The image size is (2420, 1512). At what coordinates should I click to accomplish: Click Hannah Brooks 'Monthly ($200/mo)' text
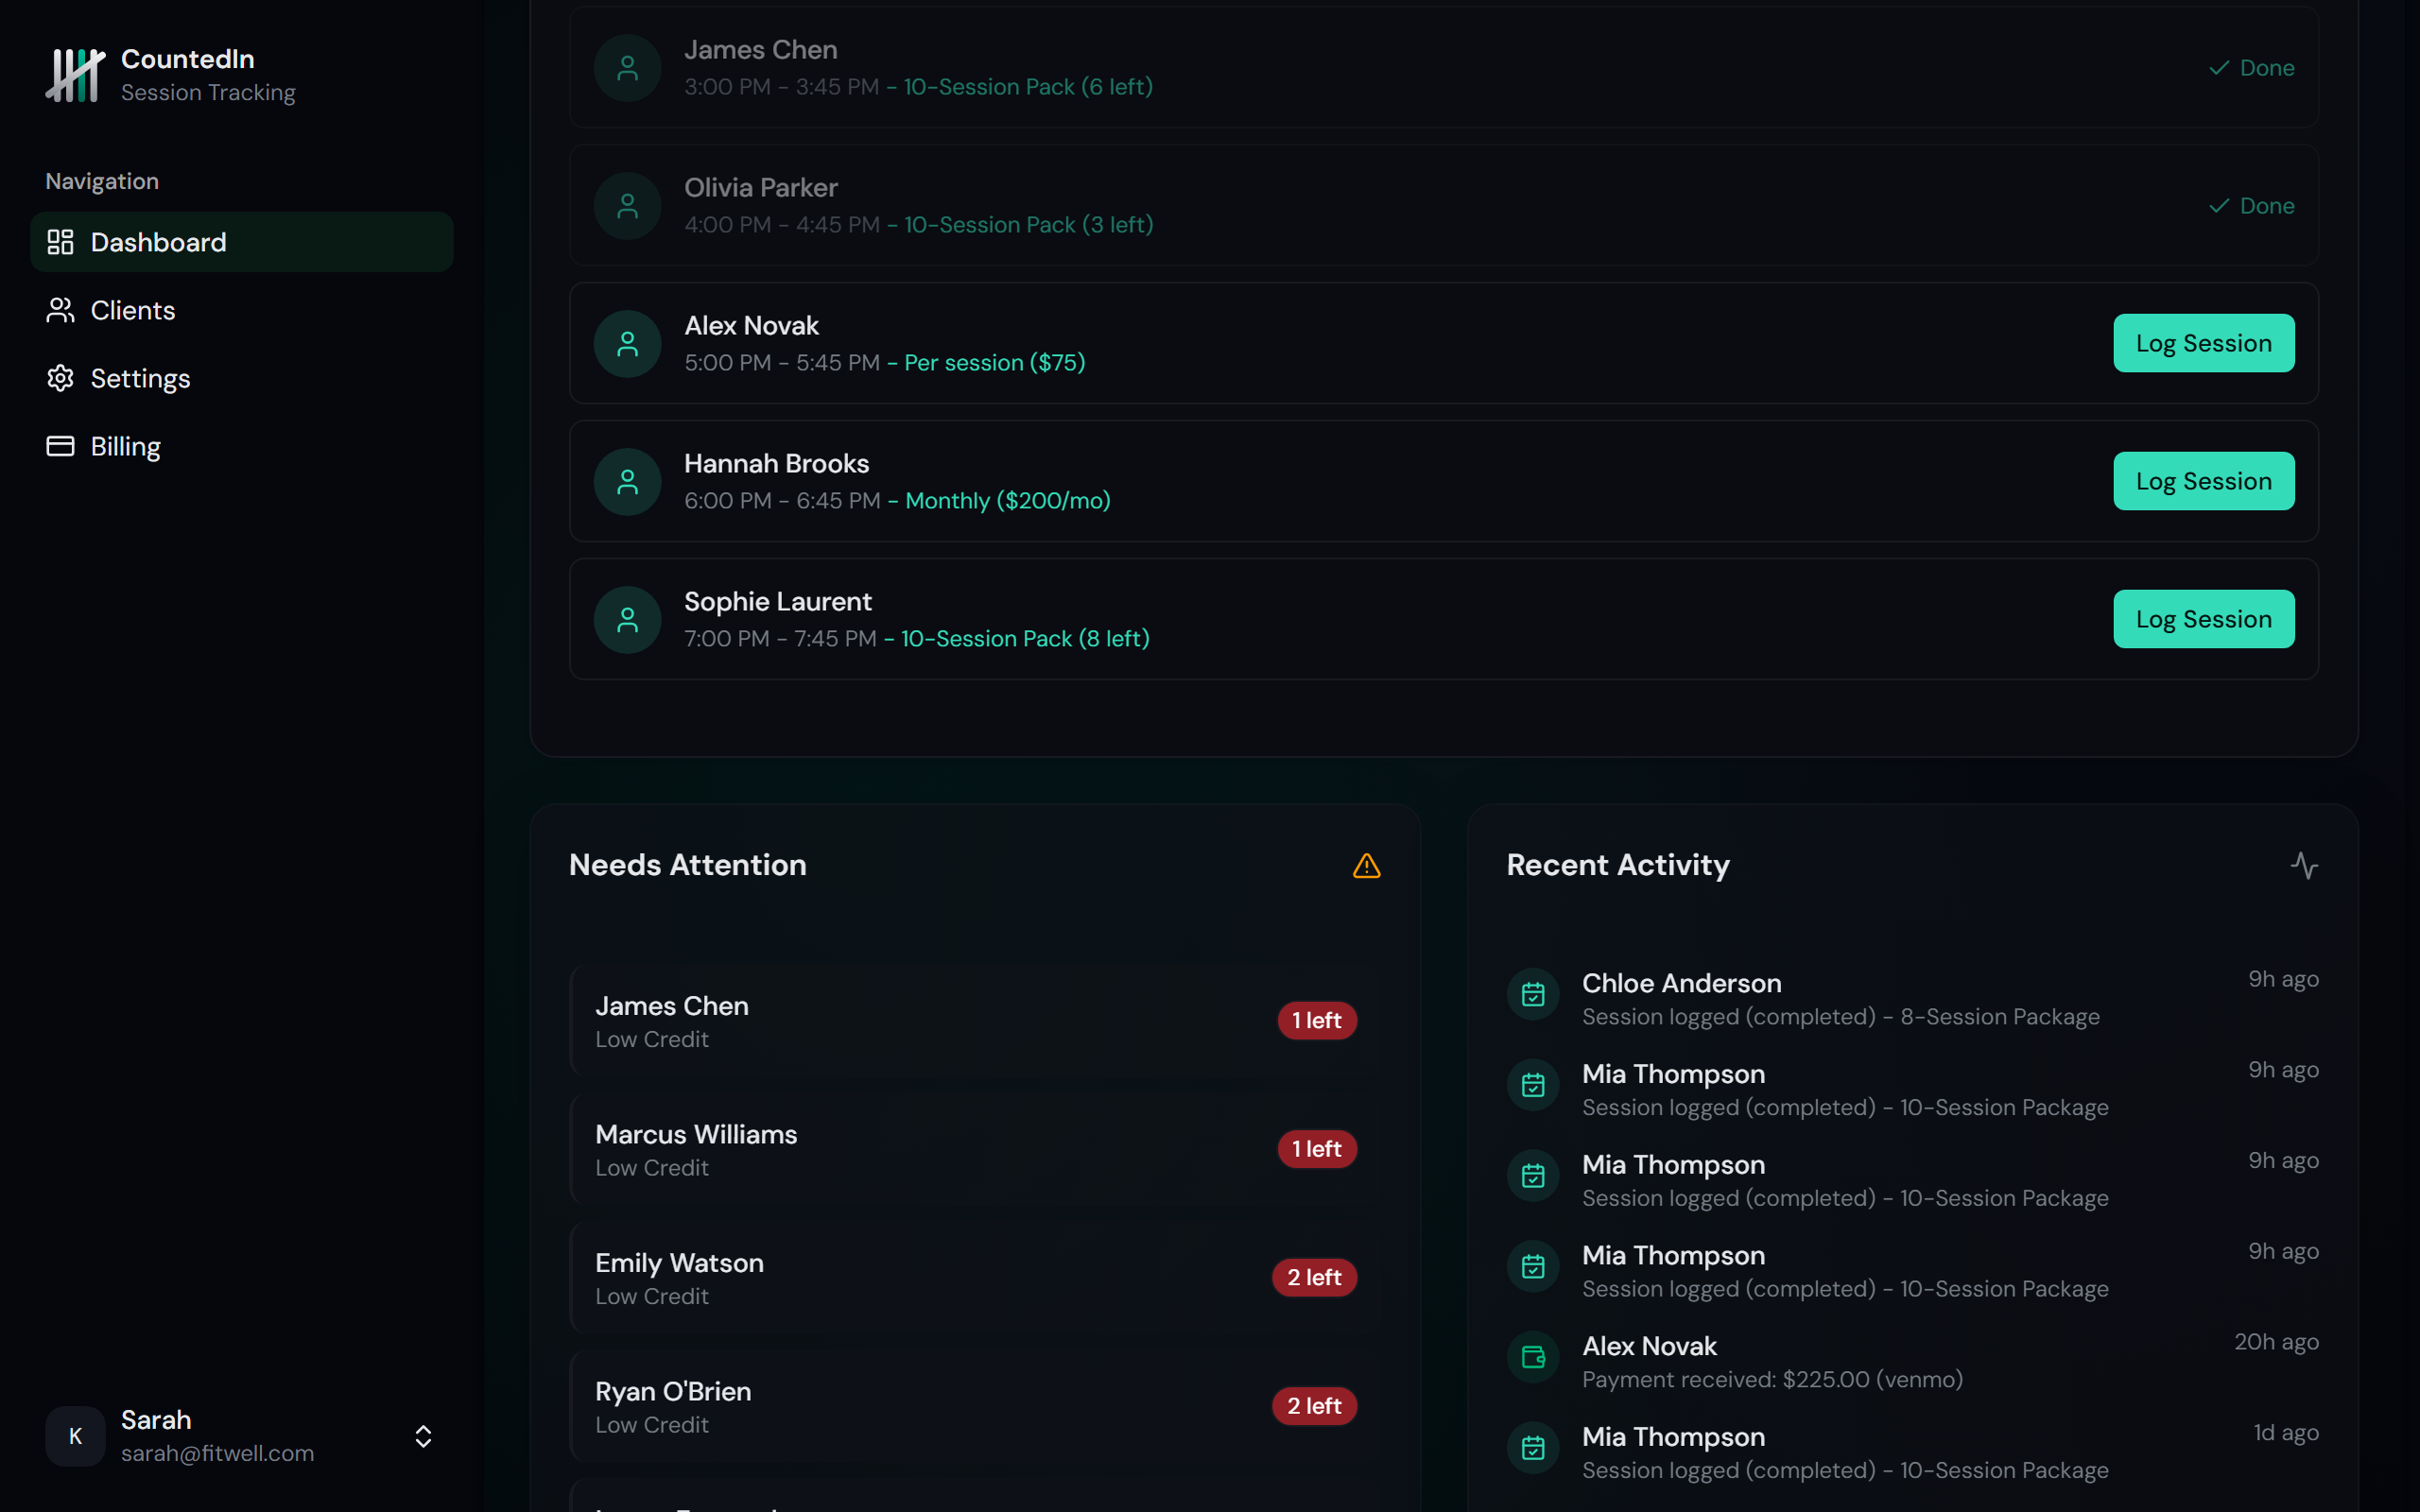pyautogui.click(x=1008, y=501)
